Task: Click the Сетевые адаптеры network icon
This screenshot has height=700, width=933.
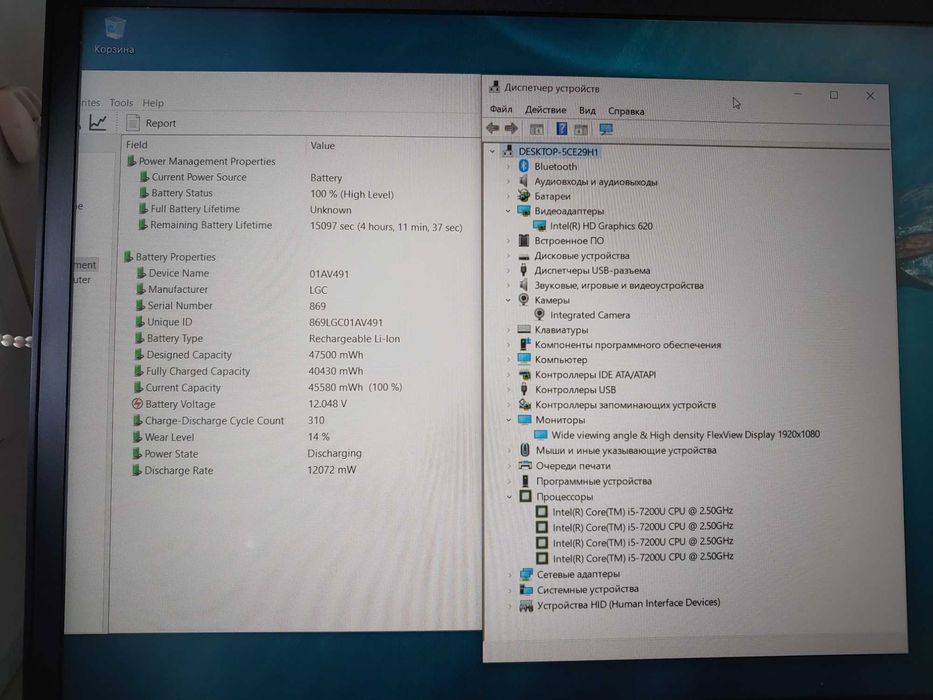Action: pos(526,574)
